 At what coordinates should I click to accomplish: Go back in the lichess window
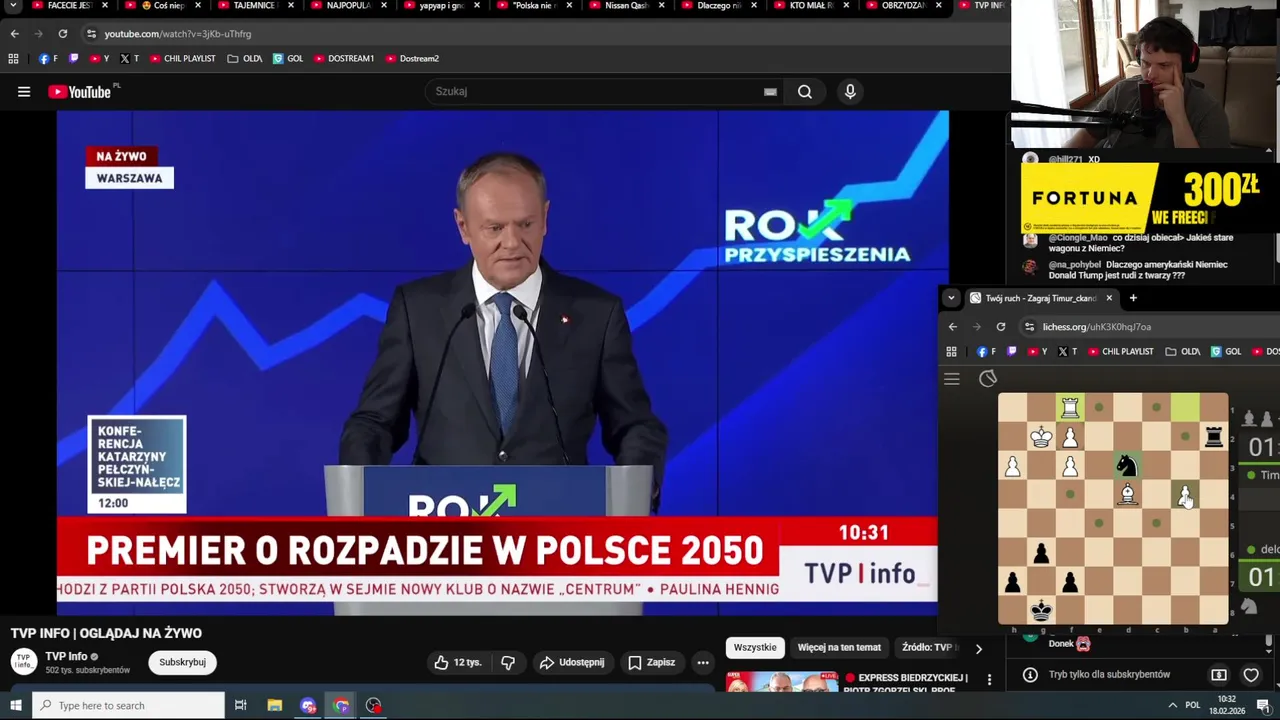[952, 327]
